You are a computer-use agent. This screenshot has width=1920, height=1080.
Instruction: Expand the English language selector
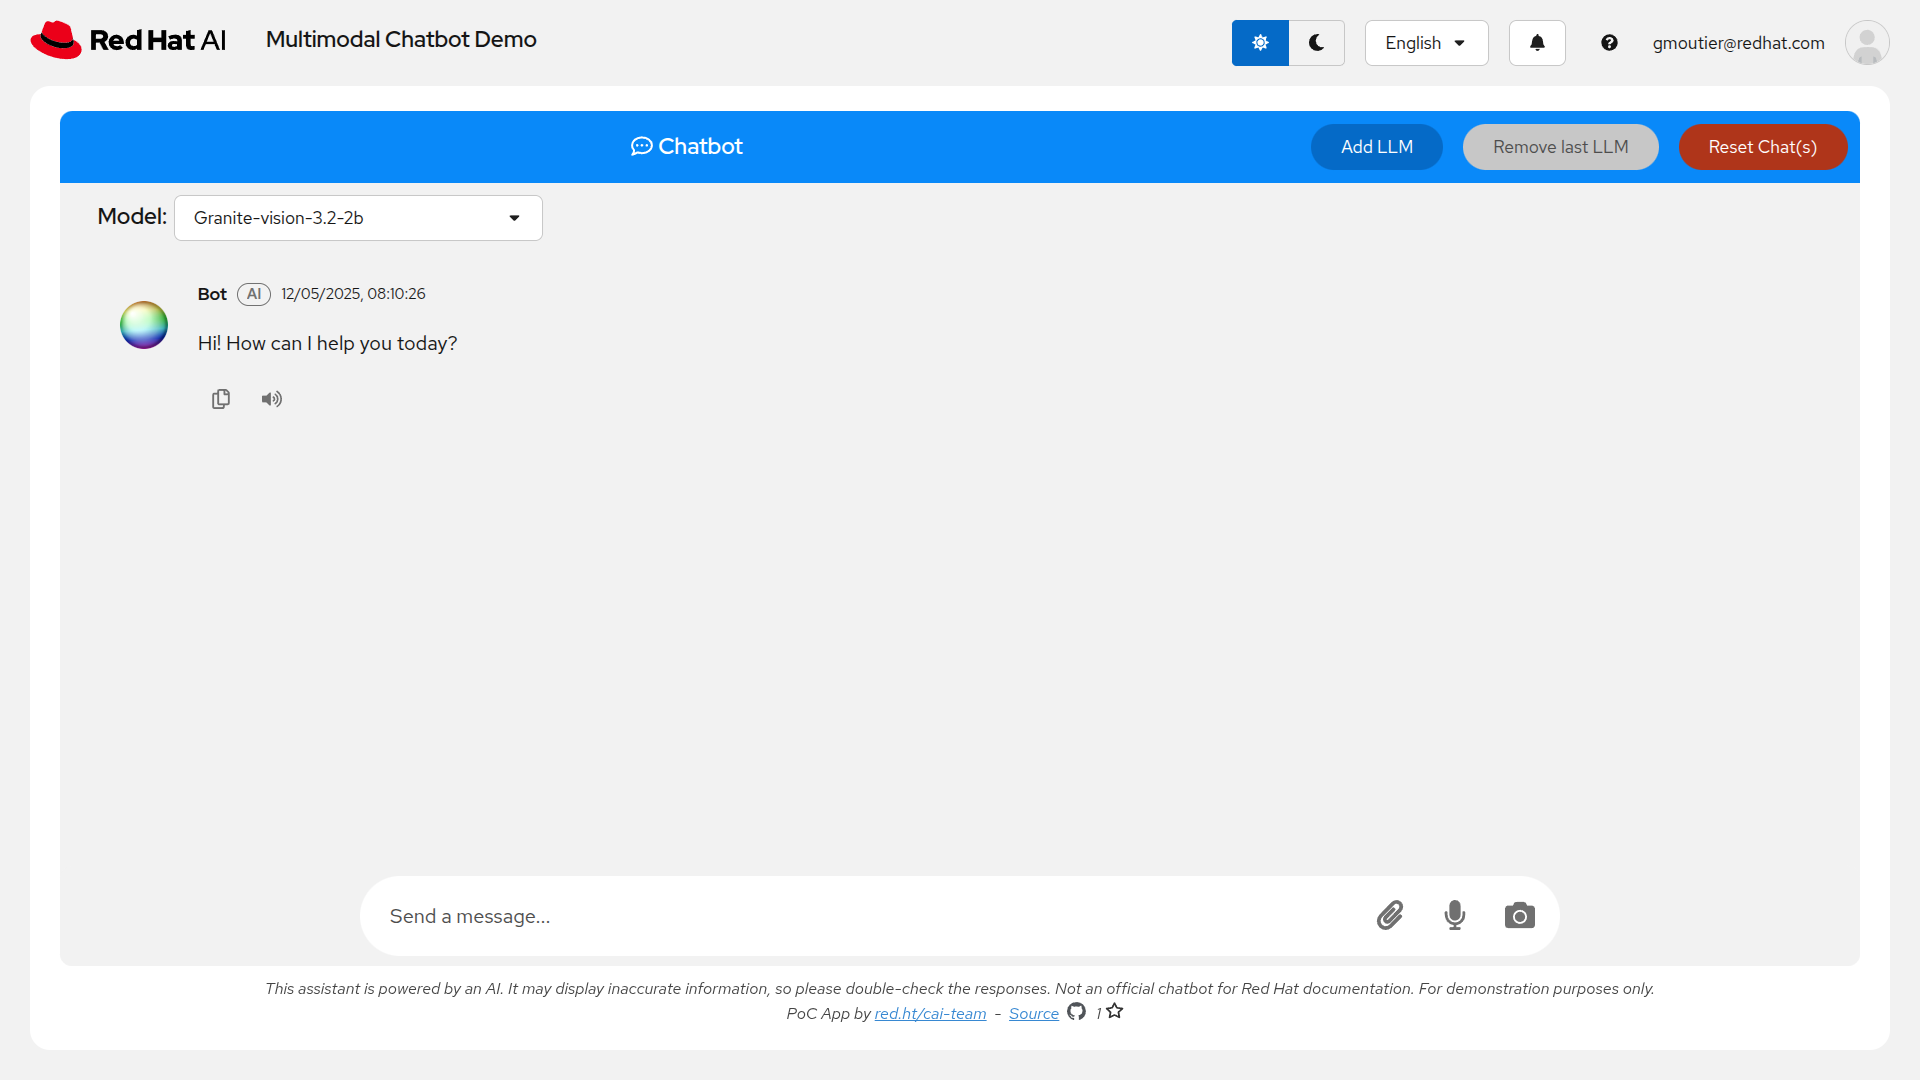tap(1425, 42)
